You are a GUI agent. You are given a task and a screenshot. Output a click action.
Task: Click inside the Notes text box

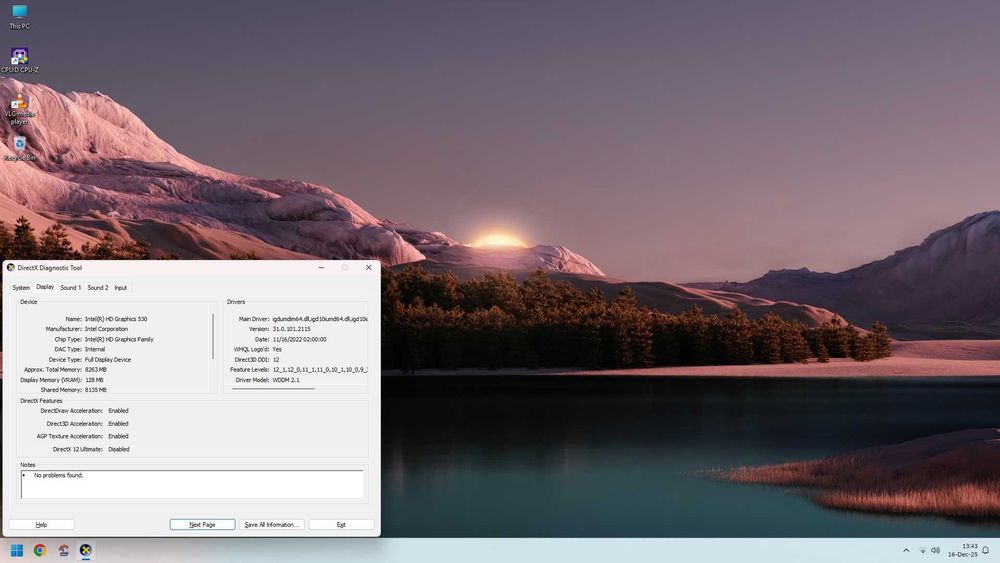[x=192, y=485]
